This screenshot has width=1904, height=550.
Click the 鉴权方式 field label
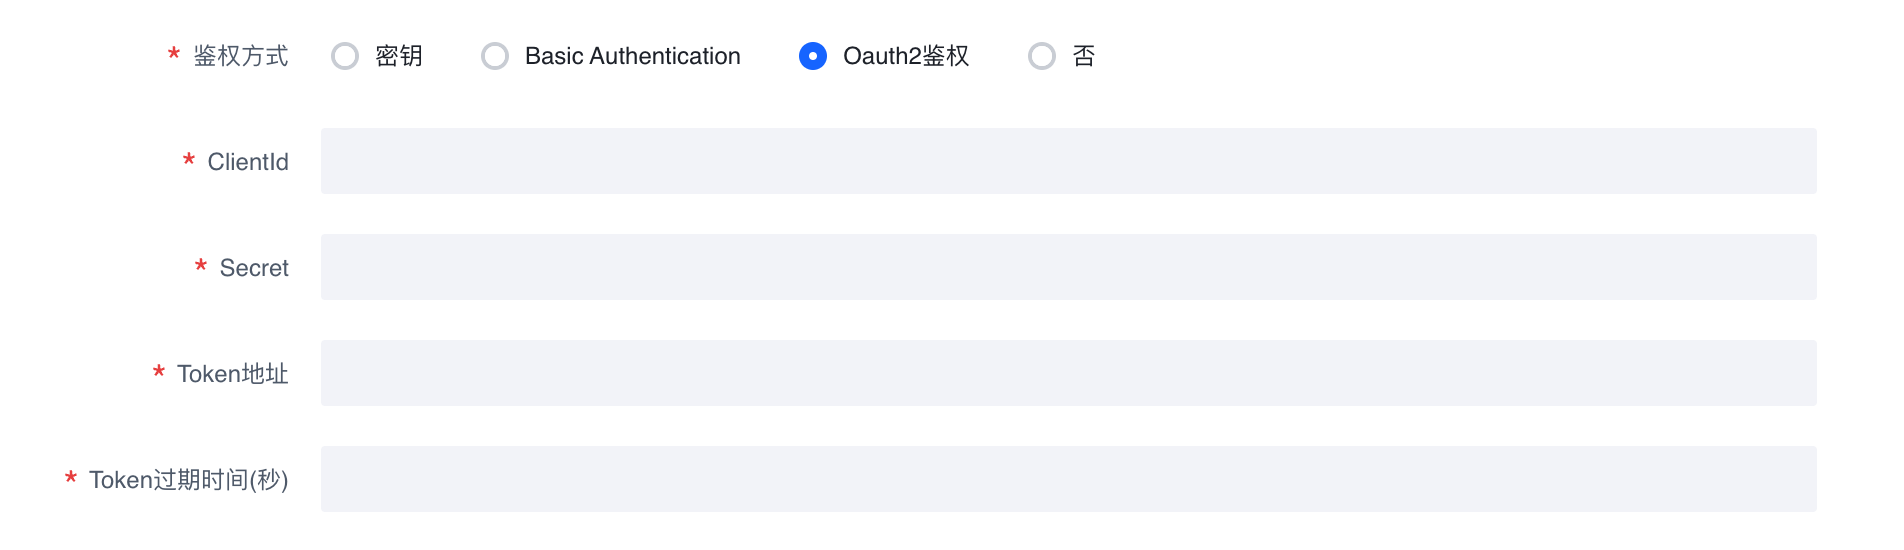(x=241, y=56)
